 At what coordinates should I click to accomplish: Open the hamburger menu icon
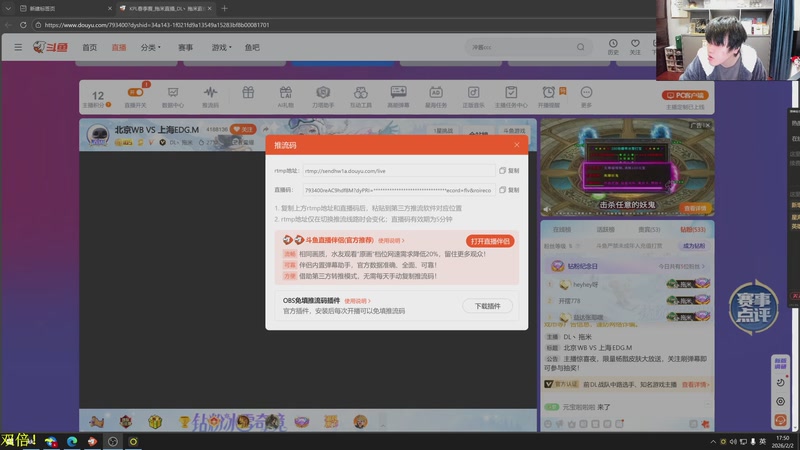(x=18, y=47)
